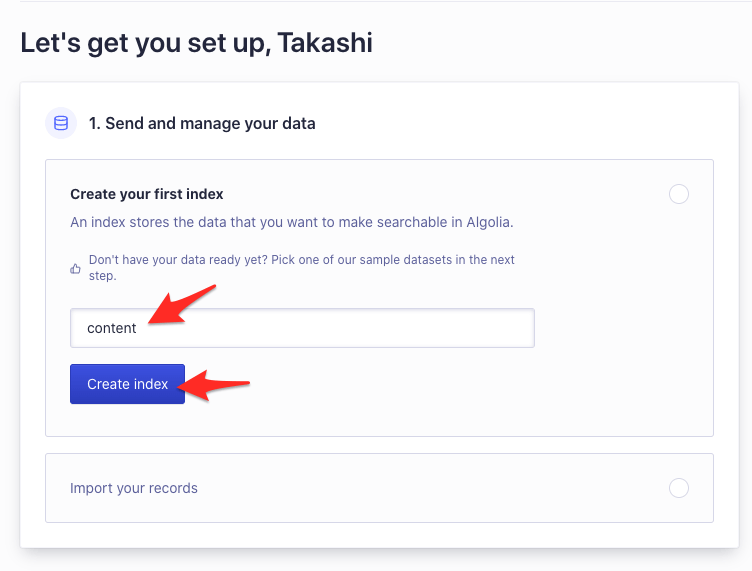752x571 pixels.
Task: Click the word Algolia in the description
Action: point(490,222)
